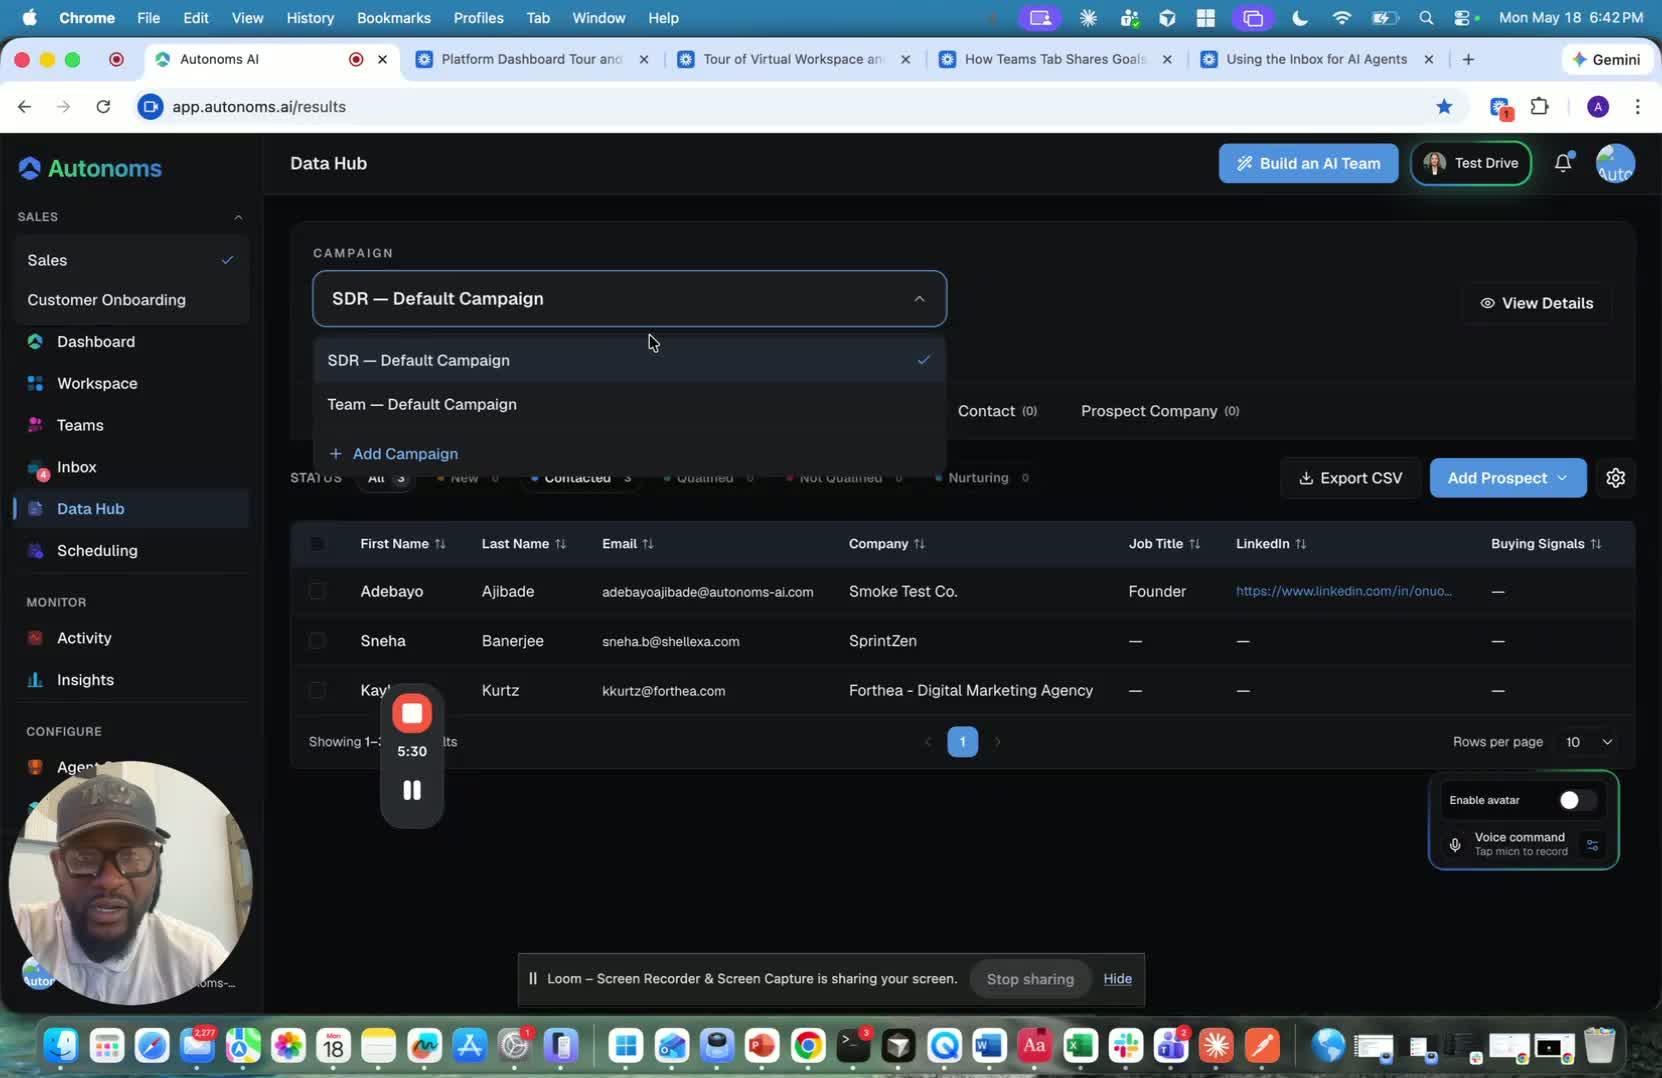Choose SDR — Default Campaign option
1662x1078 pixels.
click(629, 360)
